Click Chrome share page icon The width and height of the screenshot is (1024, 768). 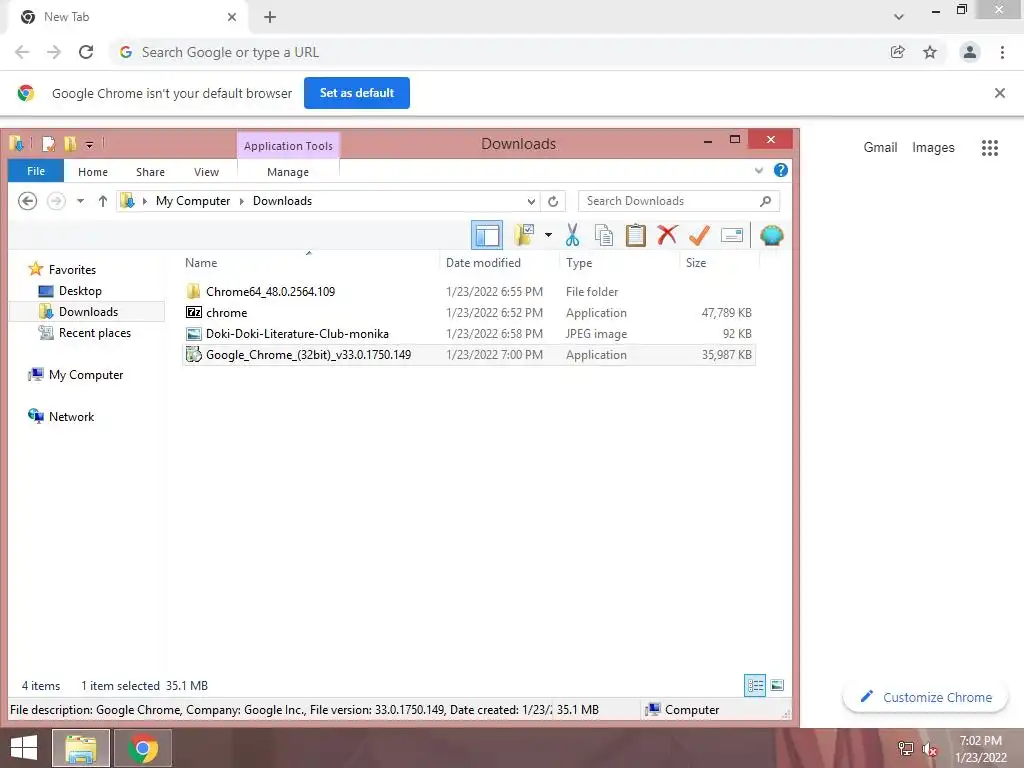click(x=897, y=52)
